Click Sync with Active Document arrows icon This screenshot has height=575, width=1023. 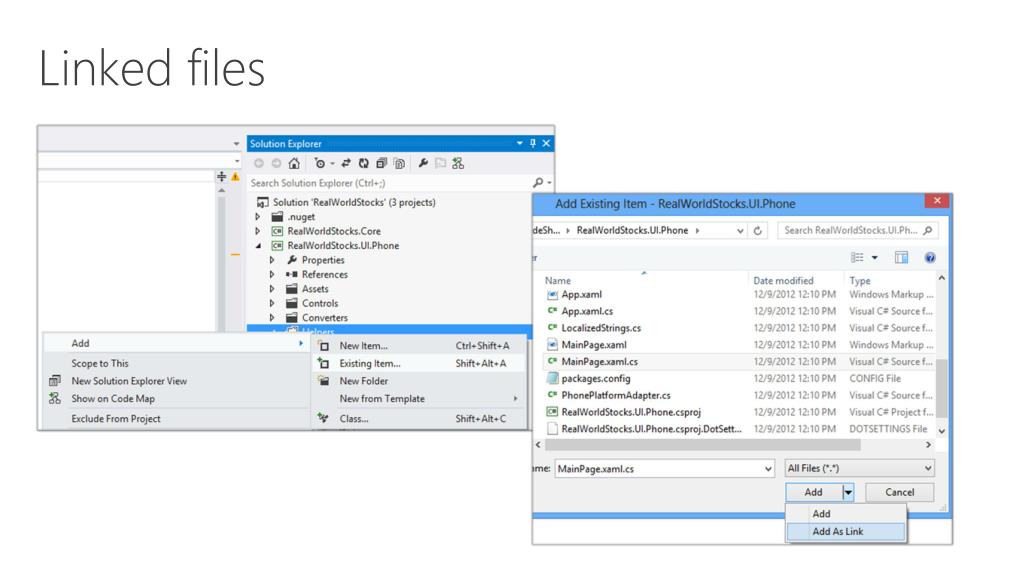[x=346, y=163]
